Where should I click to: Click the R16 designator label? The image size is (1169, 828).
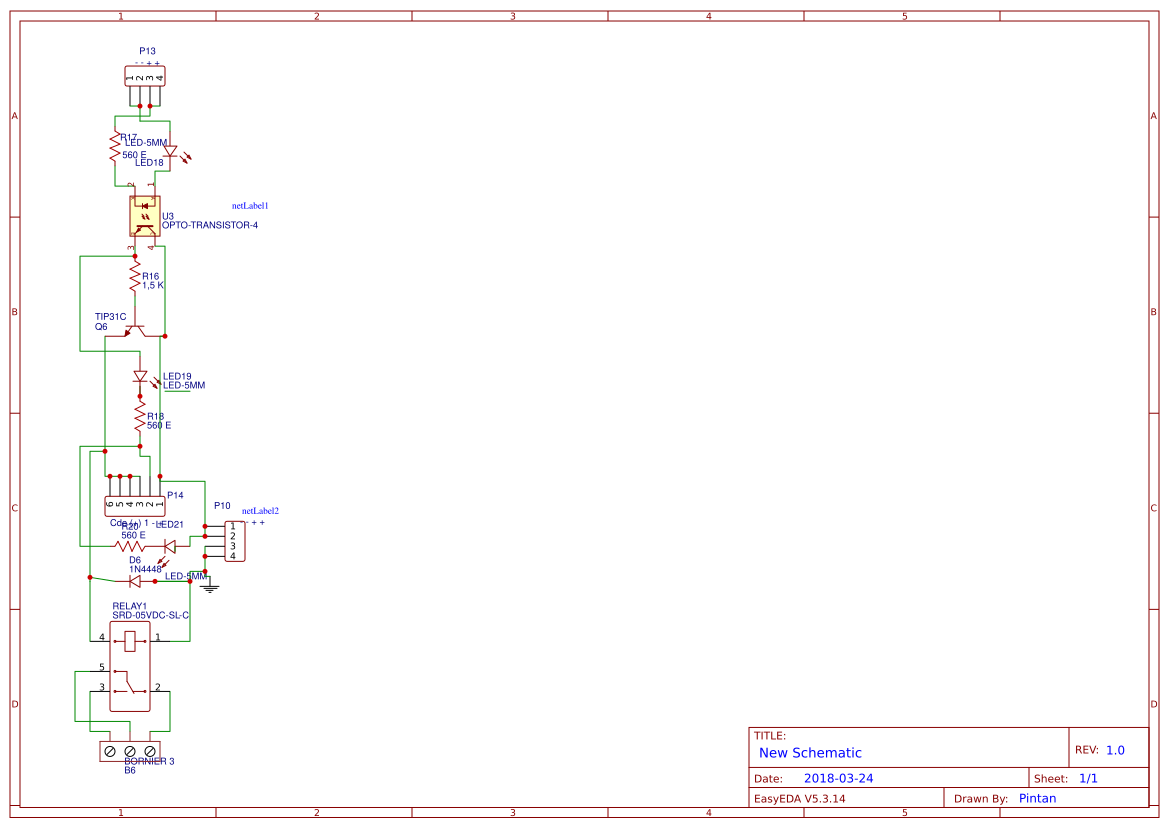point(151,276)
